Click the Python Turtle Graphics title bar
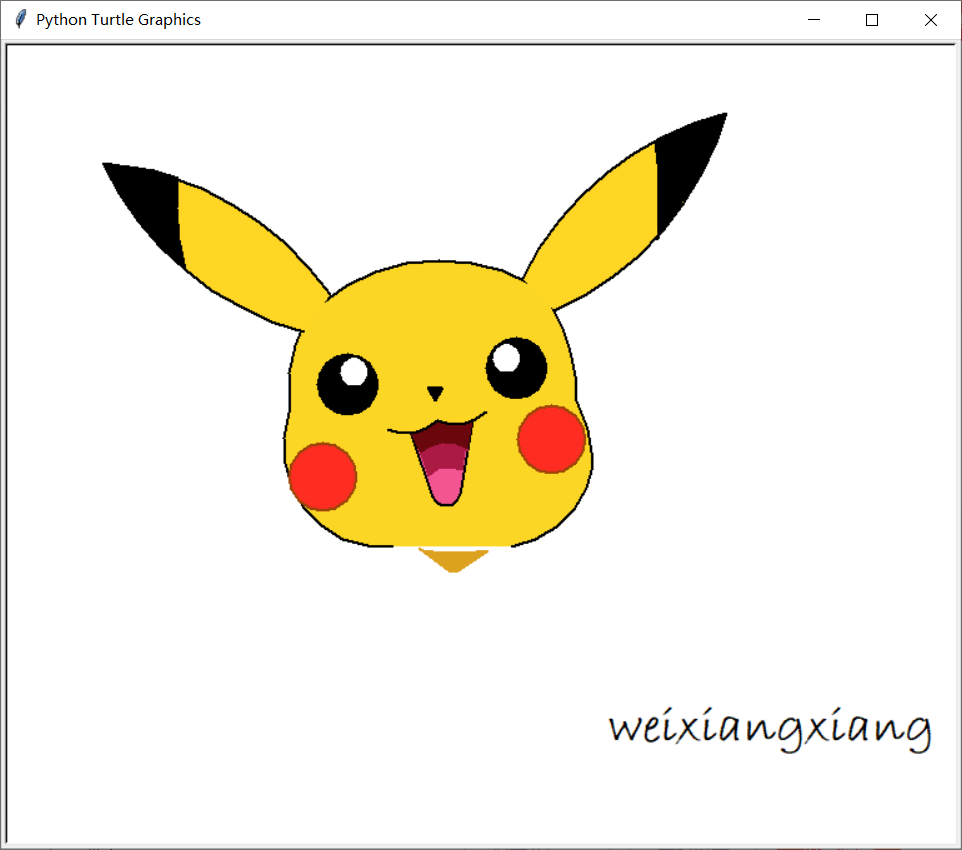Screen dimensions: 962x850 (481, 20)
